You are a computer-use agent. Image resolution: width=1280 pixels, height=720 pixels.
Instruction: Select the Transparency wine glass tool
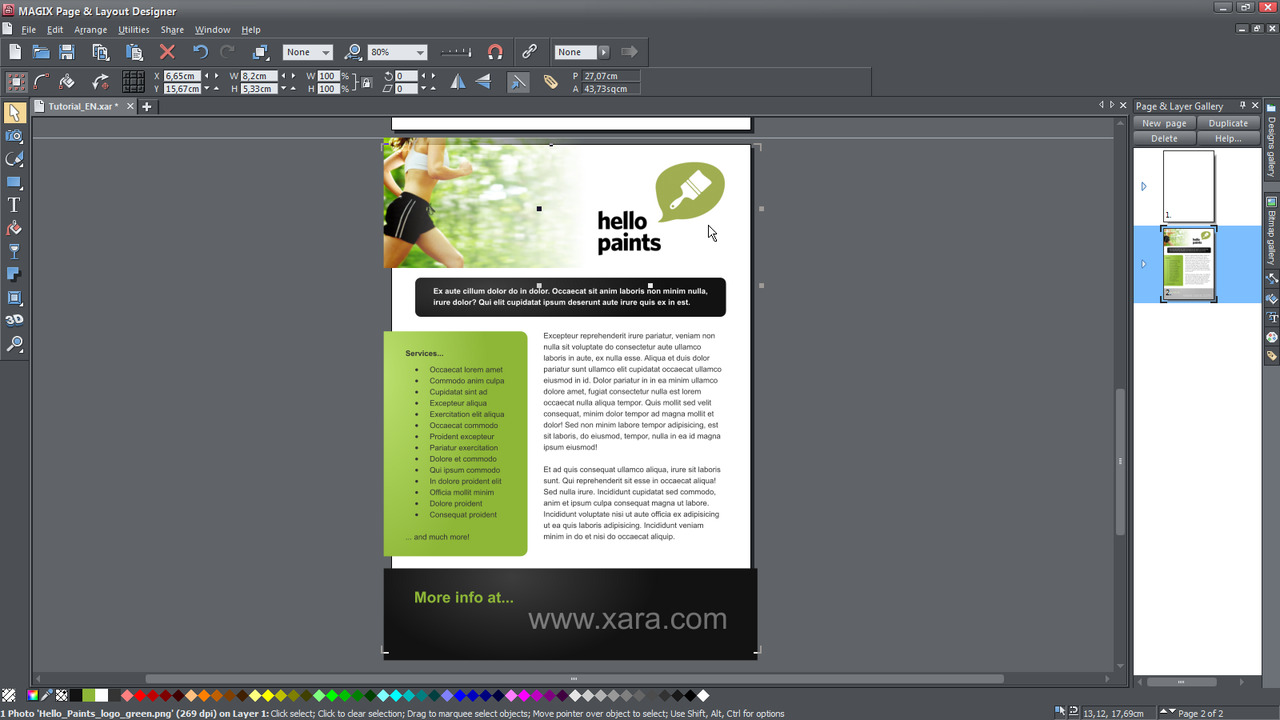point(14,251)
